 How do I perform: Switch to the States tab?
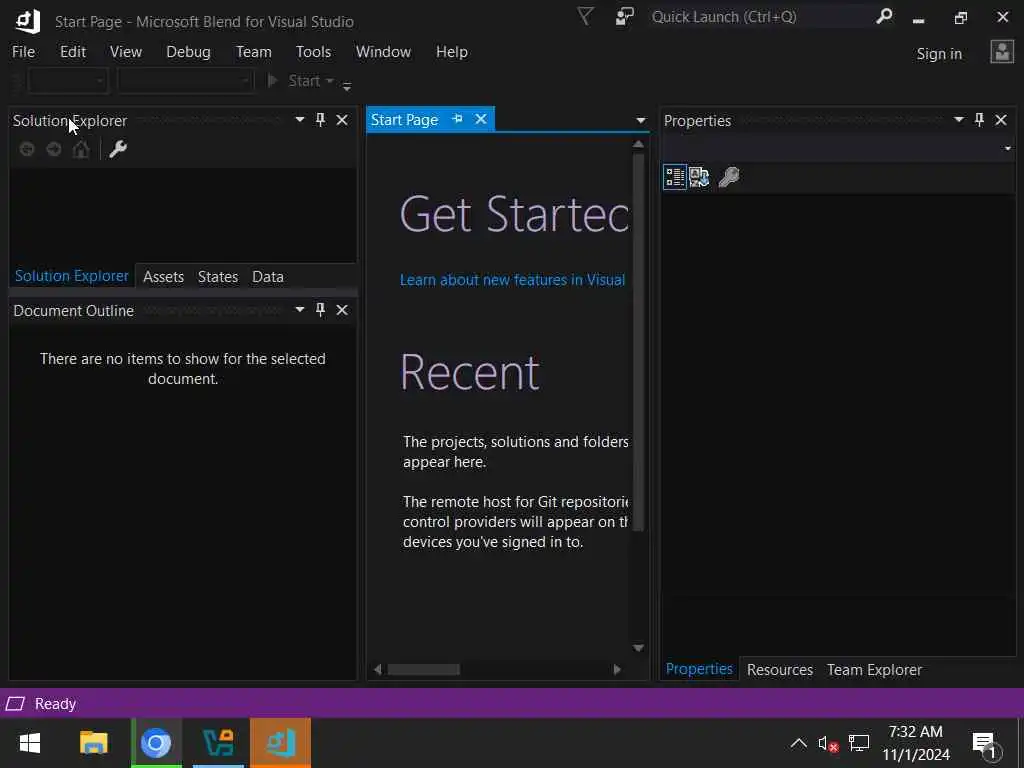(218, 277)
